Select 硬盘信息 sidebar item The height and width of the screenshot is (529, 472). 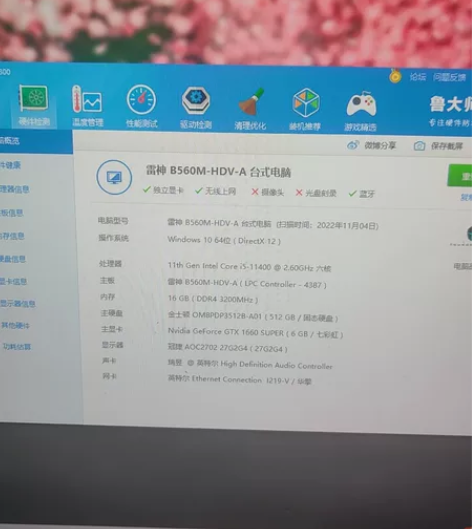13,259
